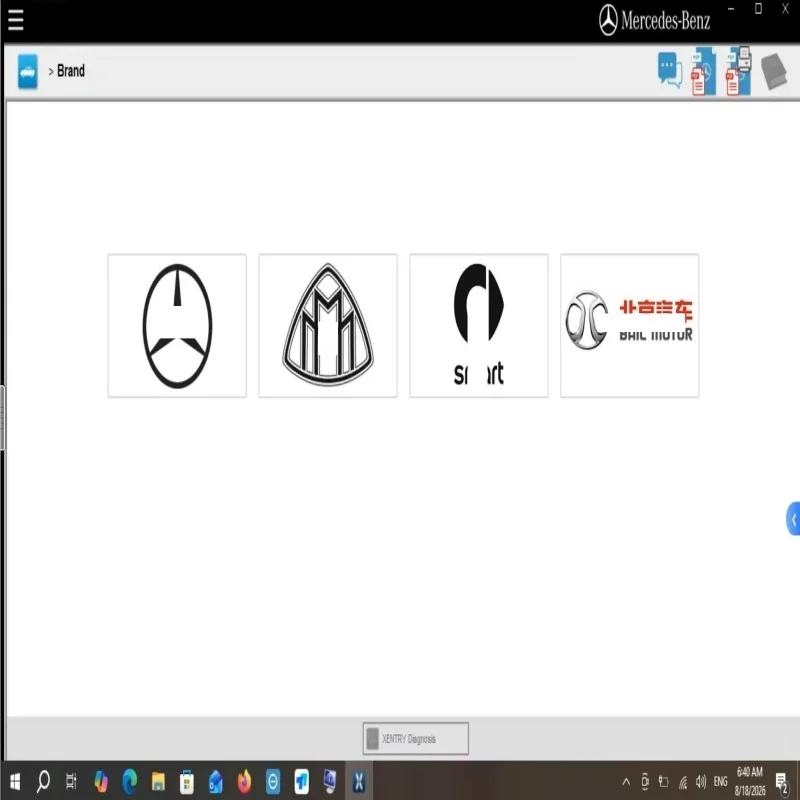Open the taskbar volume control

tap(701, 781)
